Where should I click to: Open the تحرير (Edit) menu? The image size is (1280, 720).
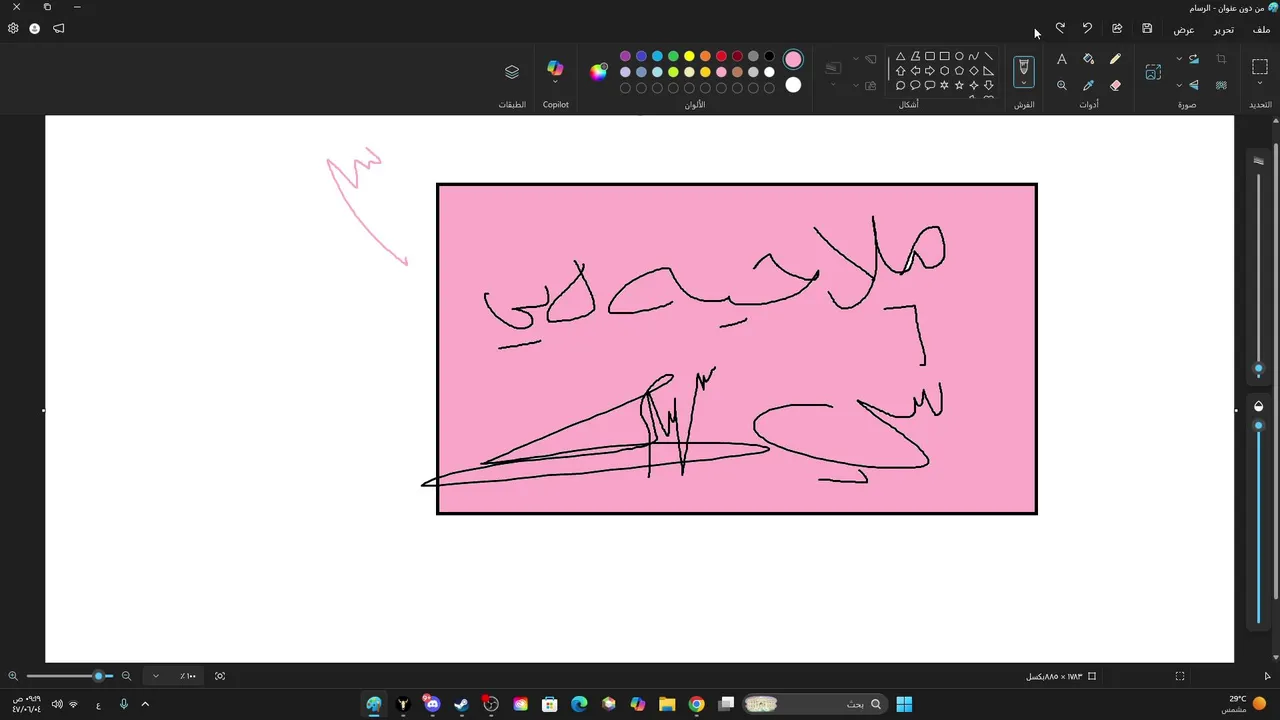coord(1224,29)
